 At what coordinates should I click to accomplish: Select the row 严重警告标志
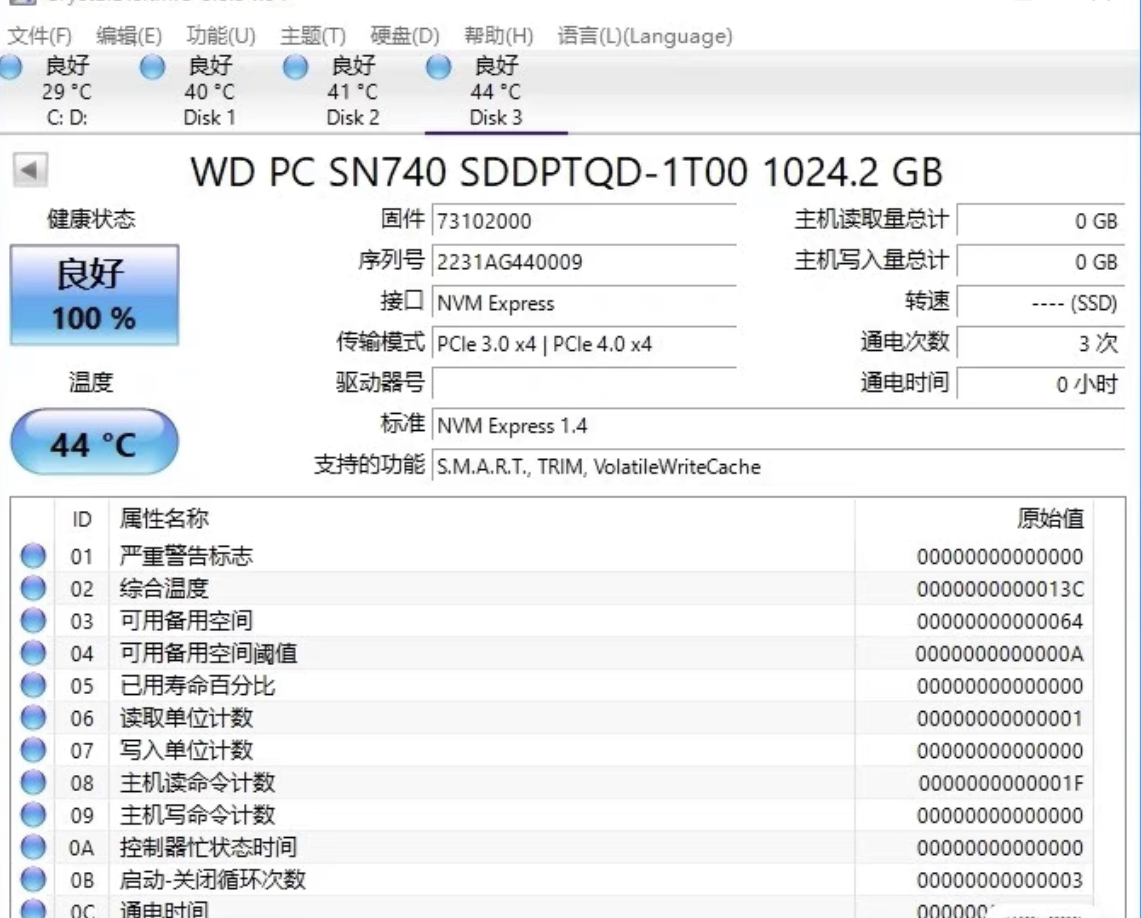pyautogui.click(x=553, y=556)
